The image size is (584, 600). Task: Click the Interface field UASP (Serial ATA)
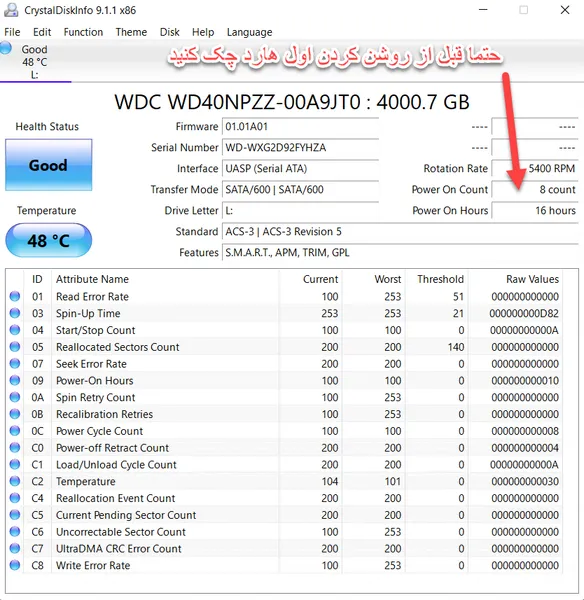pos(300,169)
